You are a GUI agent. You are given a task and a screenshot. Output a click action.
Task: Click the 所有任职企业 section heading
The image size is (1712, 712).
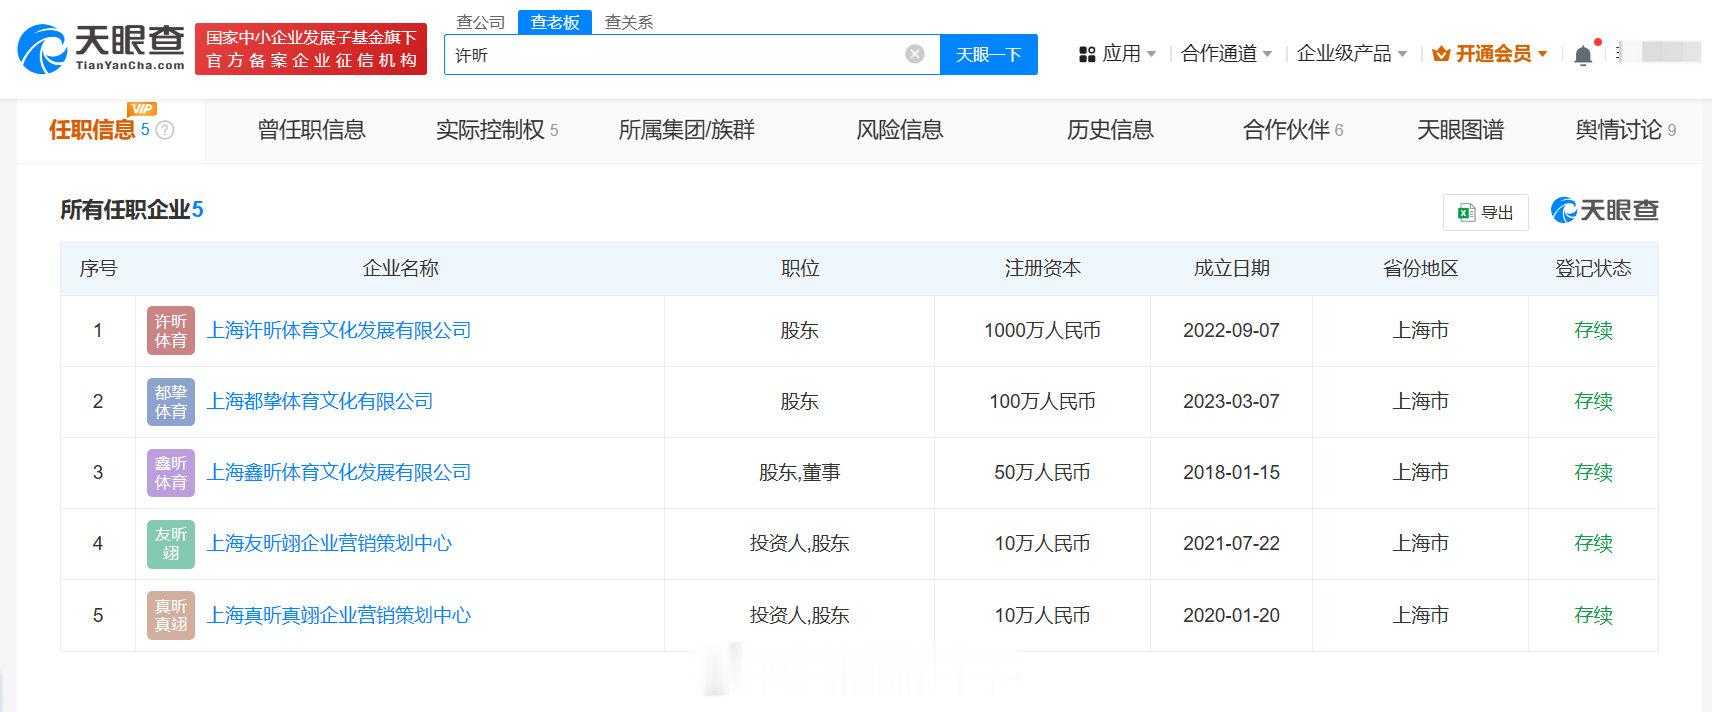tap(132, 209)
